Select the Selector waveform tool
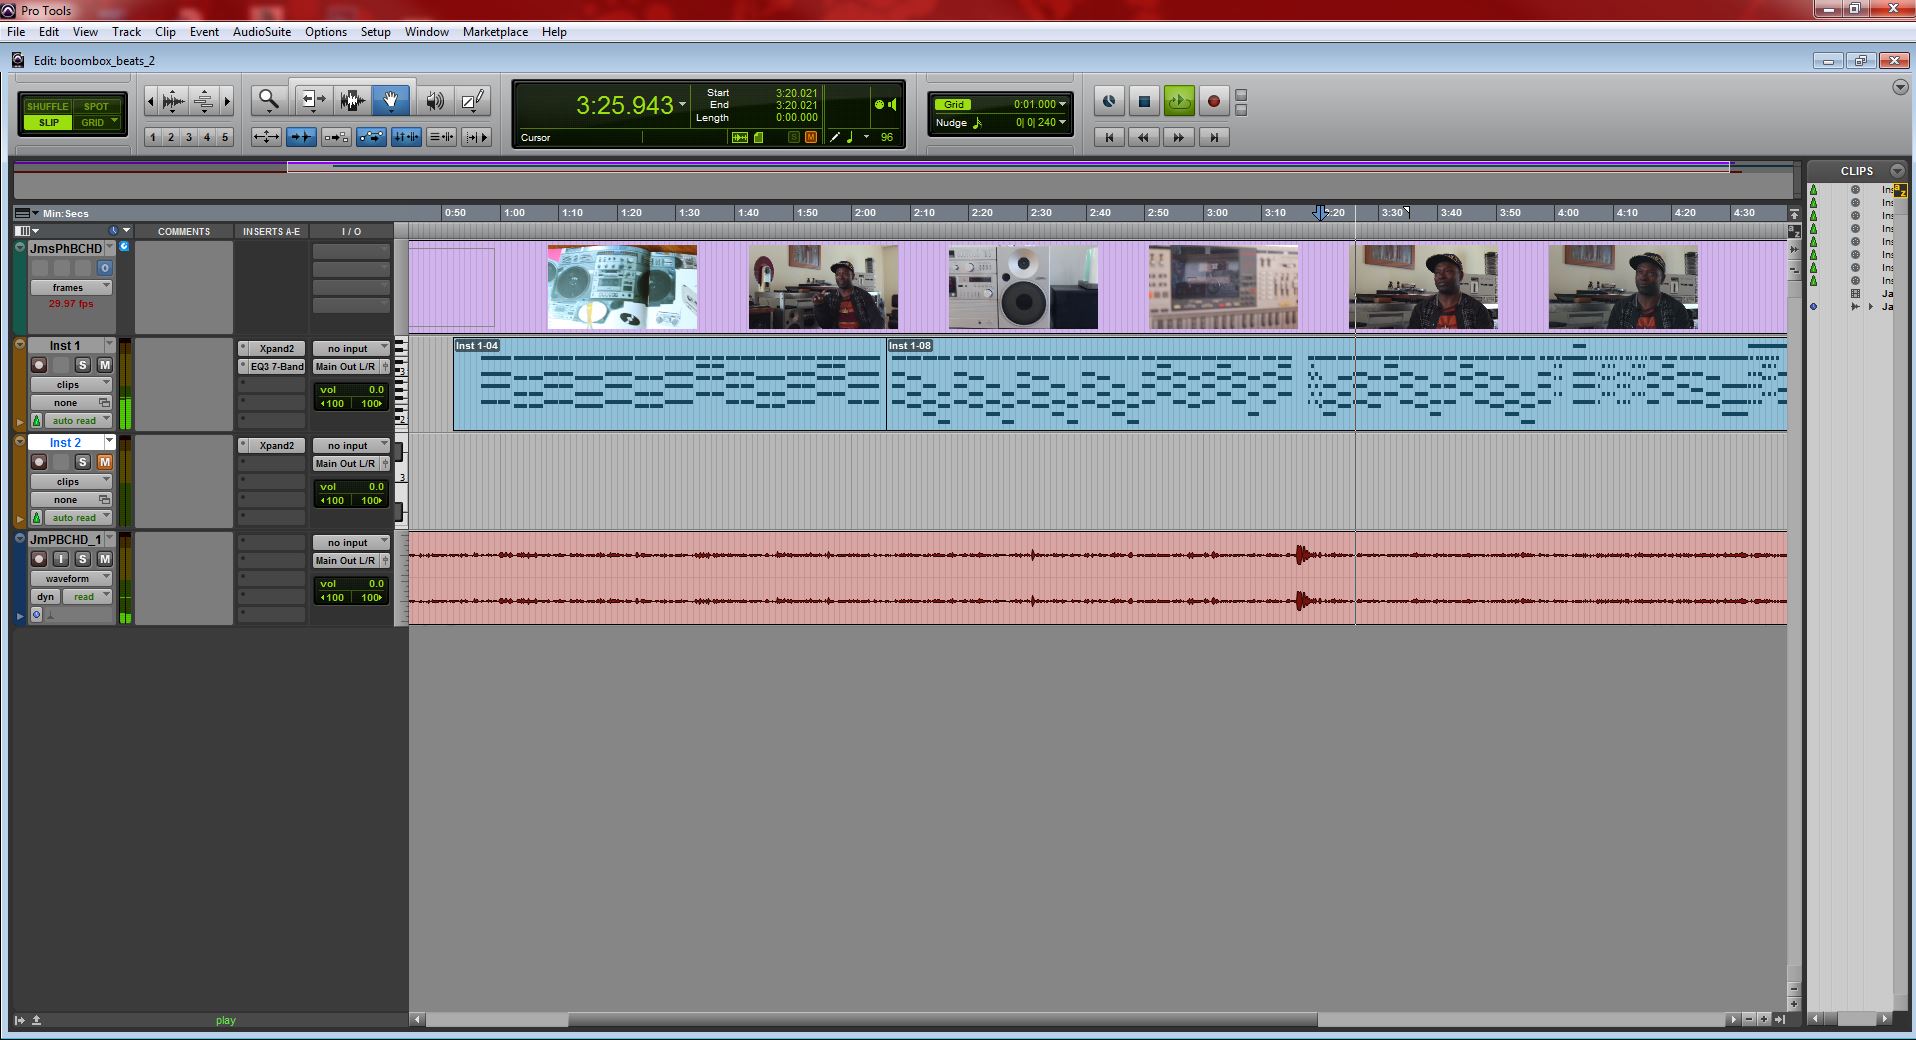 (351, 99)
